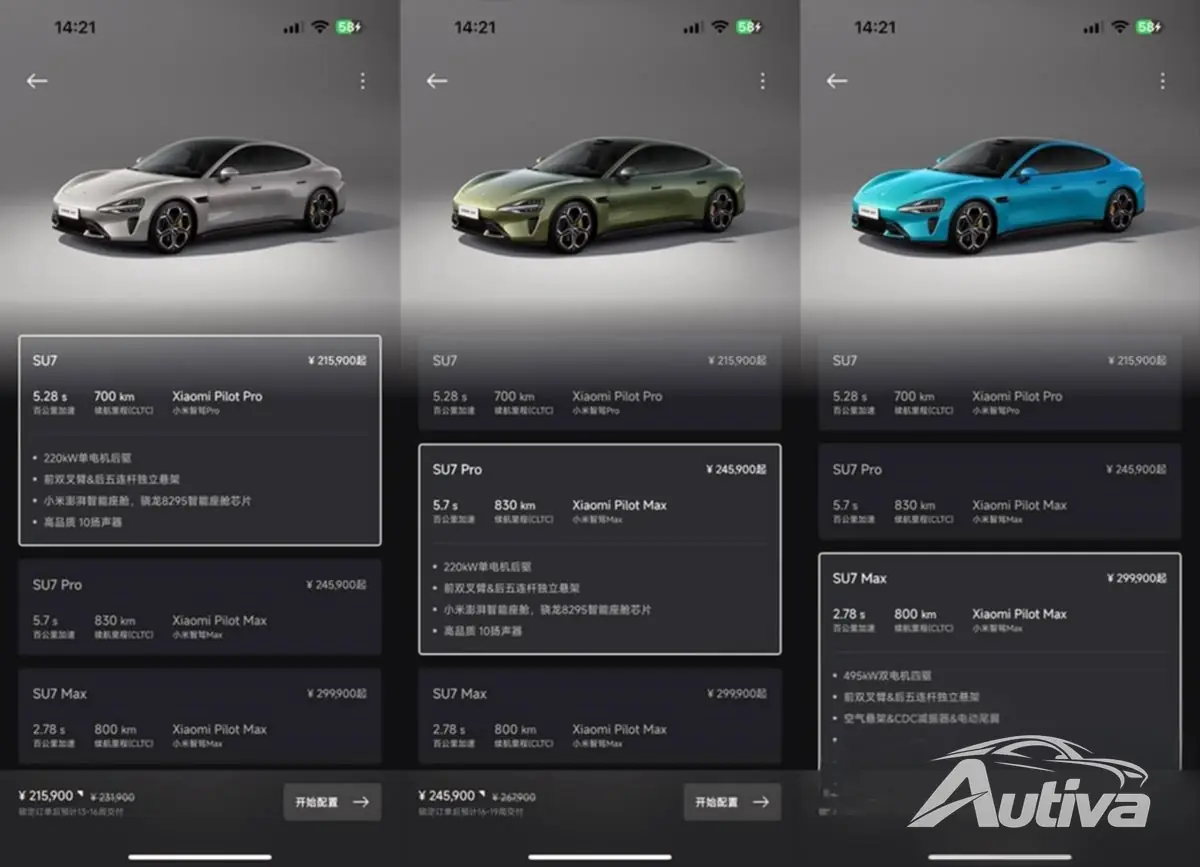1200x867 pixels.
Task: Tap the 14:21 clock on gray car screen
Action: point(75,27)
